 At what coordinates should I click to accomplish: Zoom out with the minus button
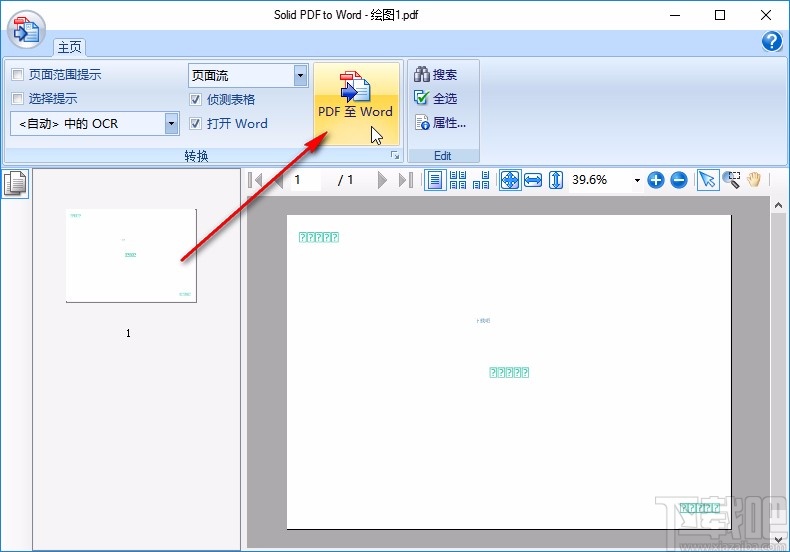(x=679, y=180)
